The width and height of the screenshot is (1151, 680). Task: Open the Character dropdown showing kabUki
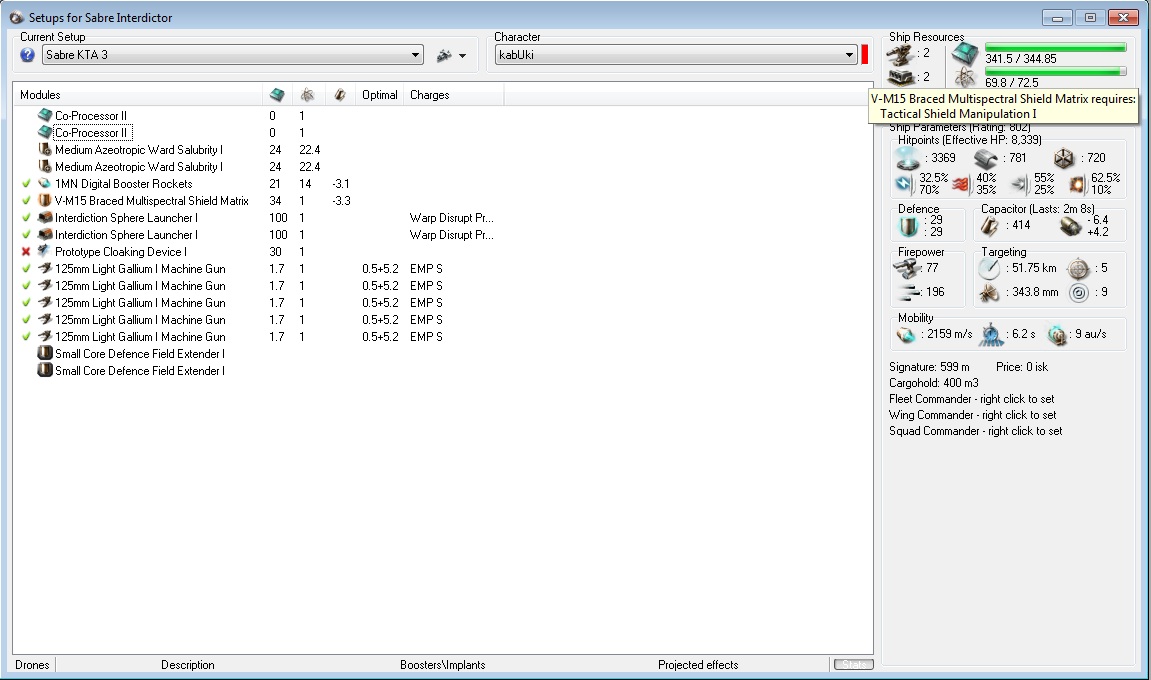click(676, 55)
